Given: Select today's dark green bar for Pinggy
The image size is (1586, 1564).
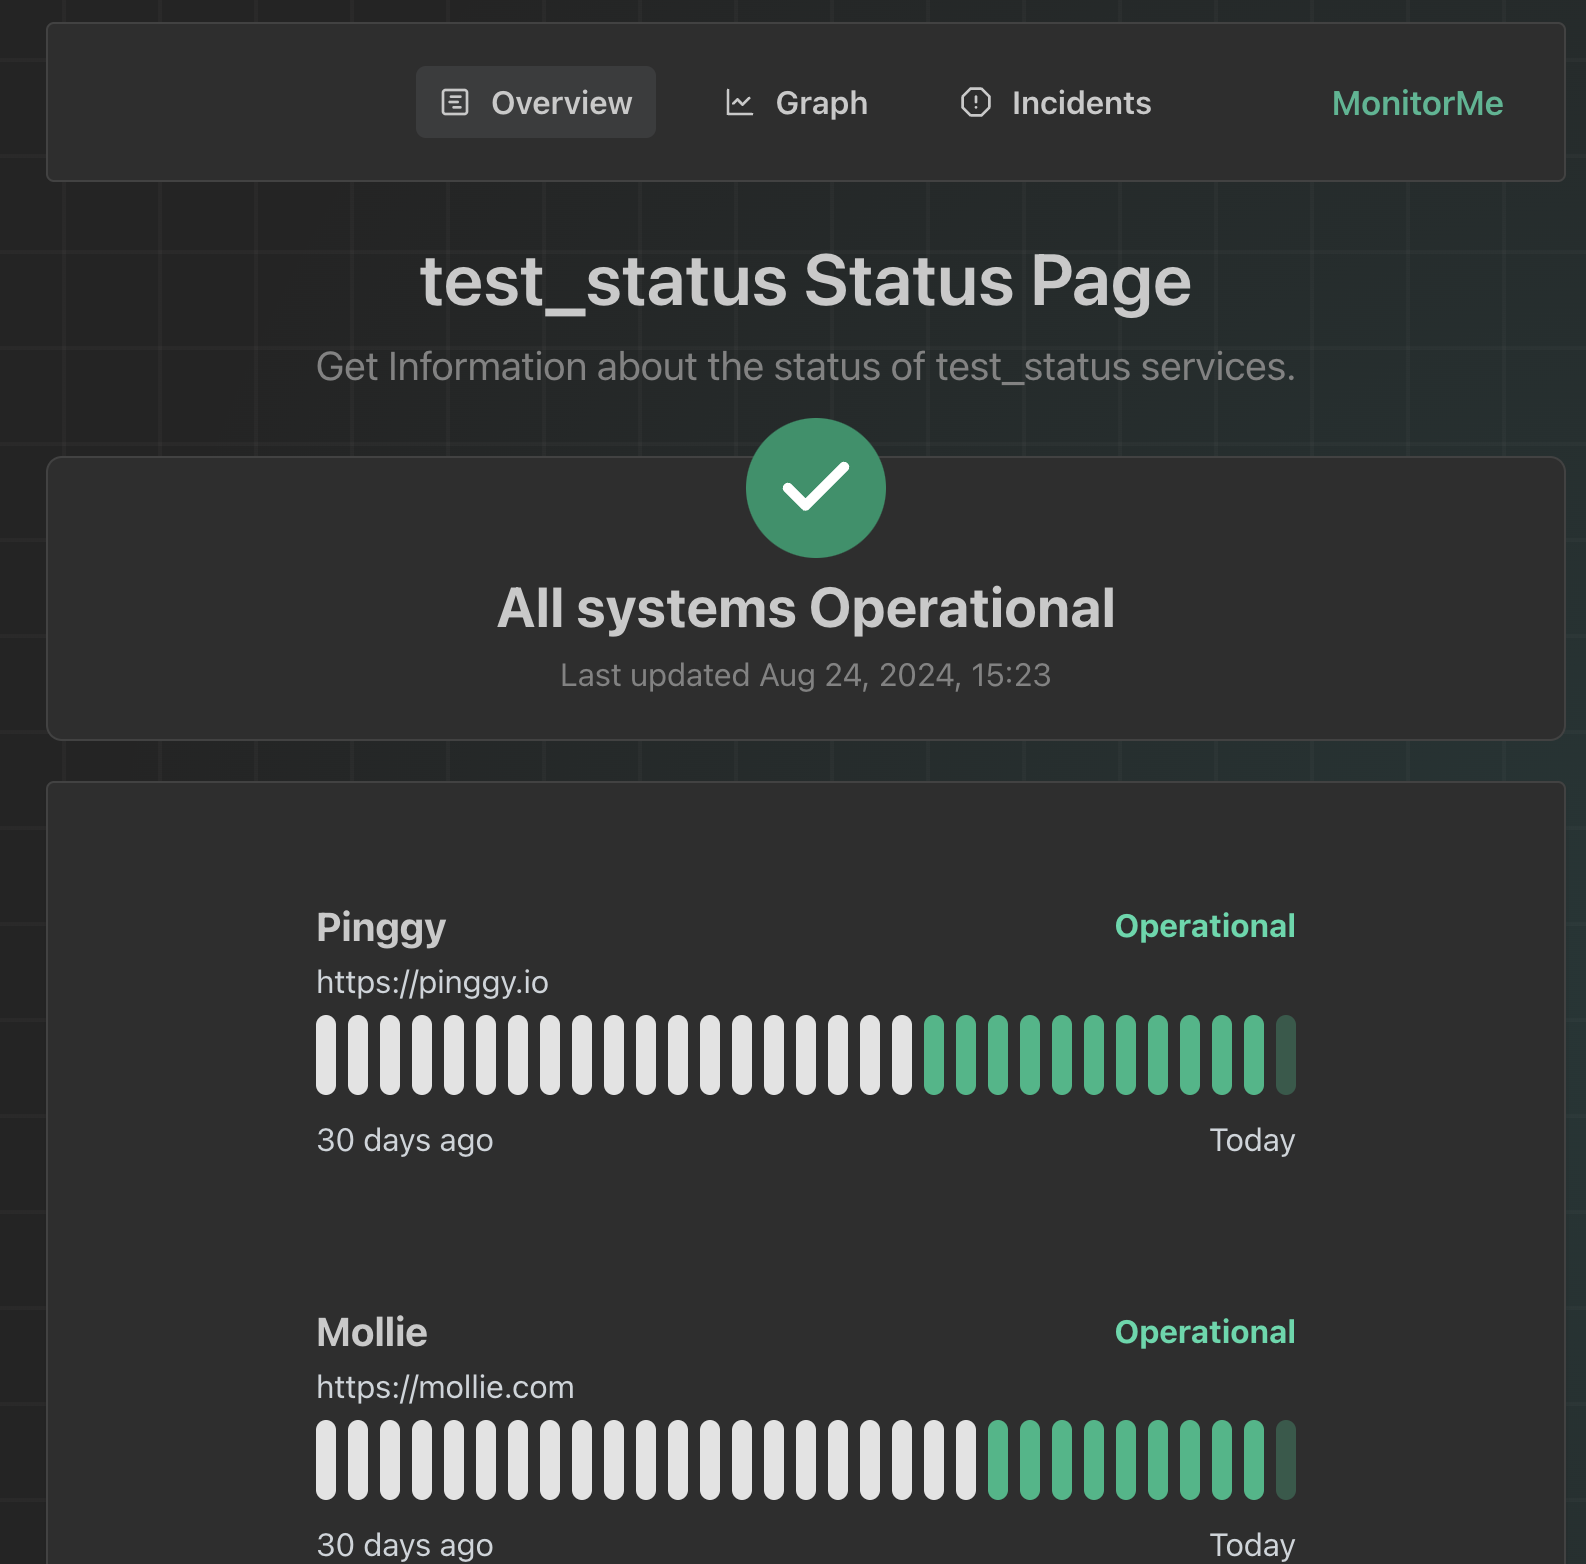Looking at the screenshot, I should (x=1286, y=1055).
